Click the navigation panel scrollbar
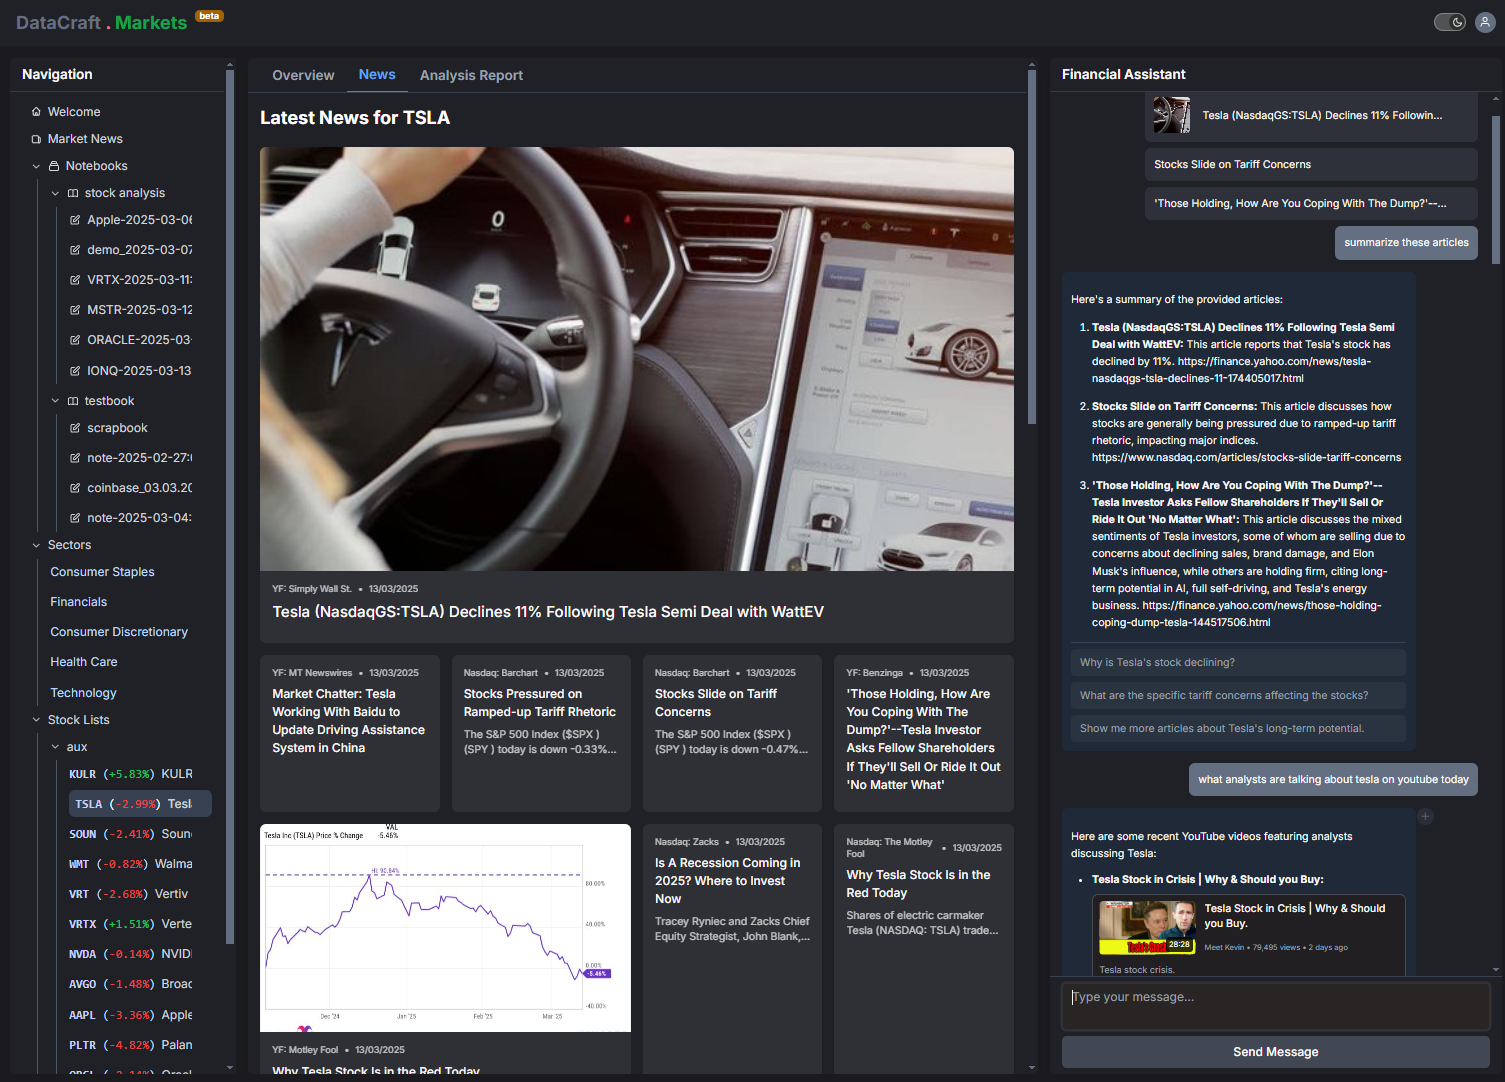 coord(230,506)
